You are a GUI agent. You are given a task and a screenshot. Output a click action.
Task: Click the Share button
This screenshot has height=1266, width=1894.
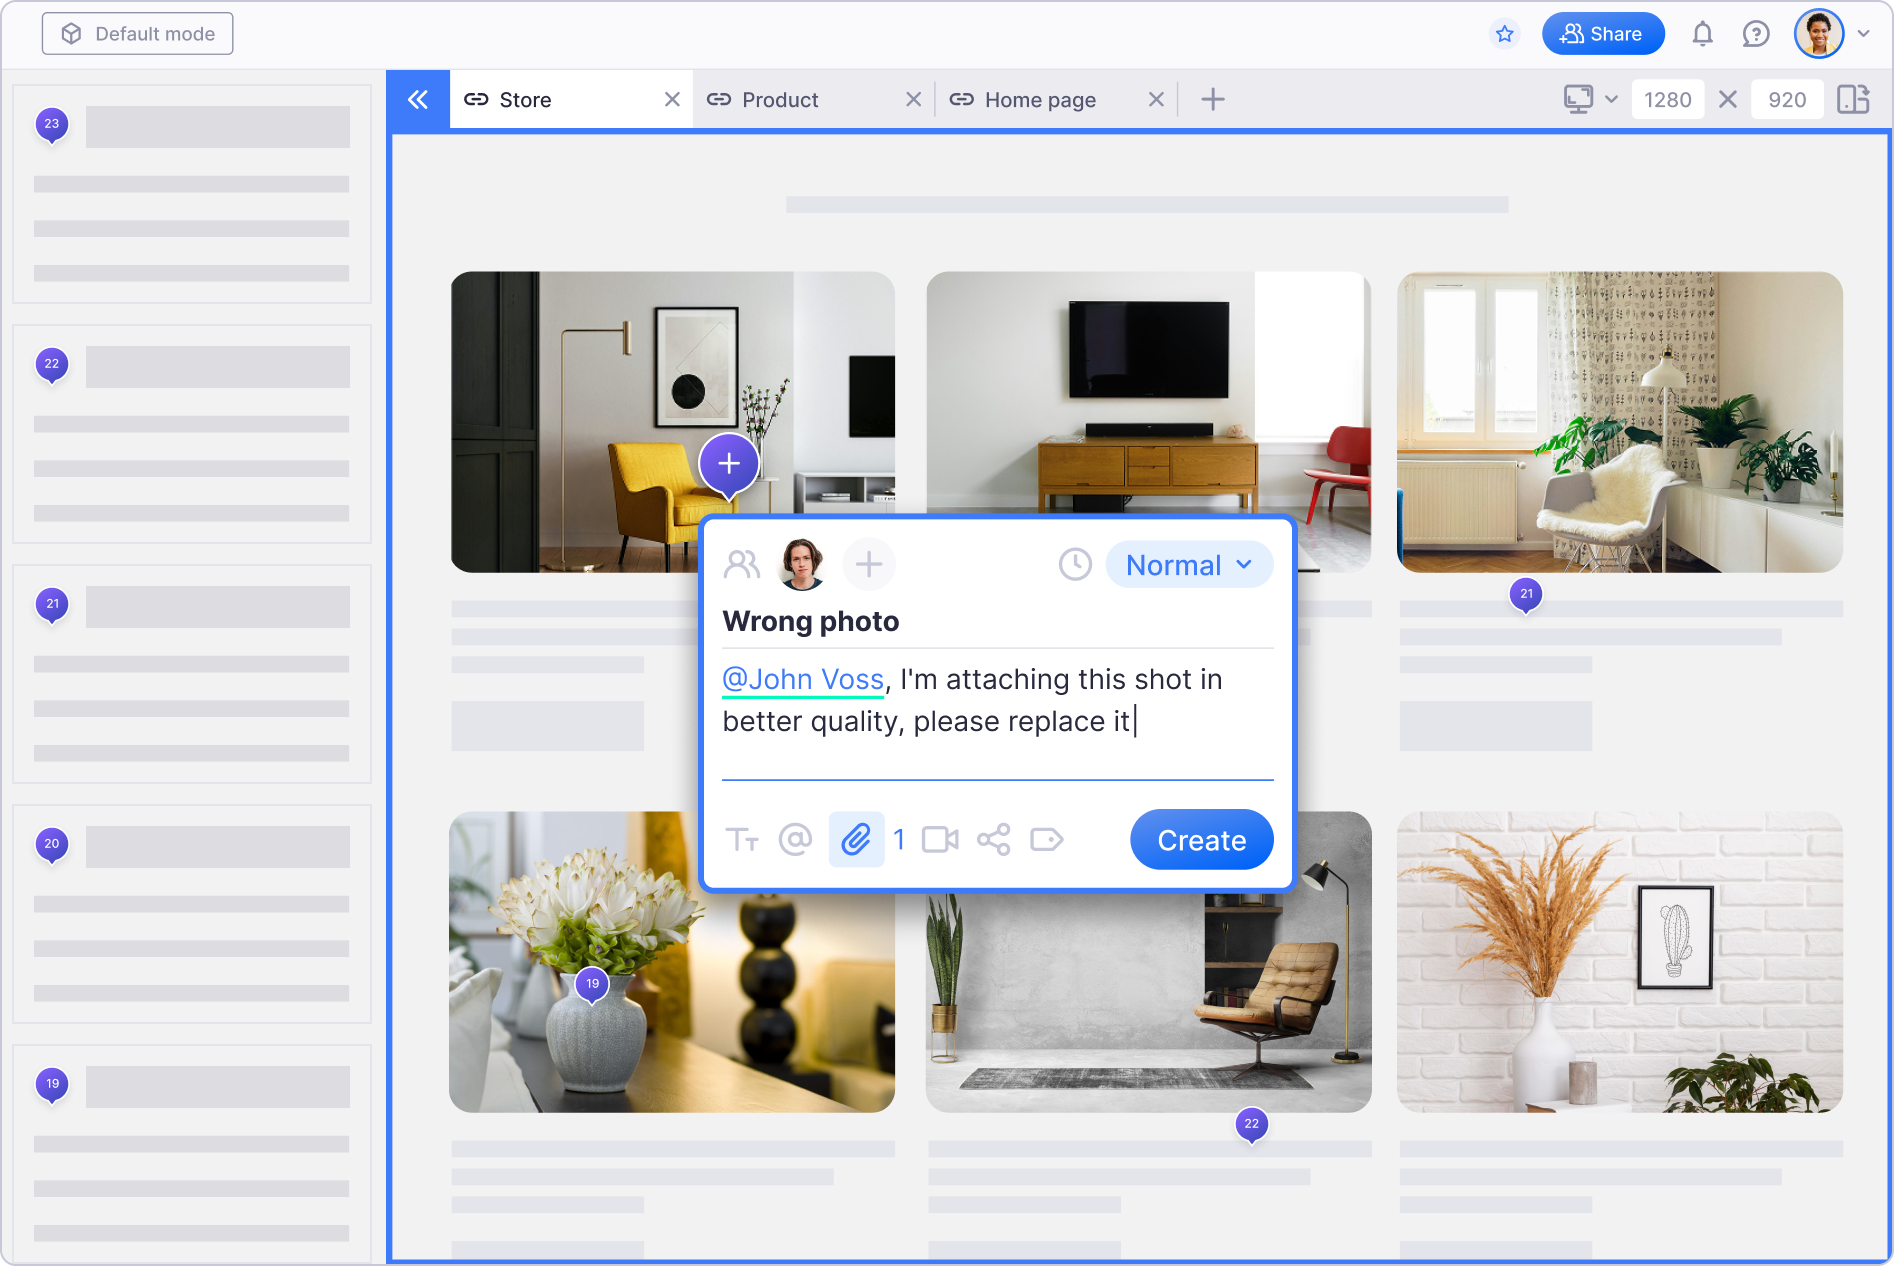[x=1602, y=34]
